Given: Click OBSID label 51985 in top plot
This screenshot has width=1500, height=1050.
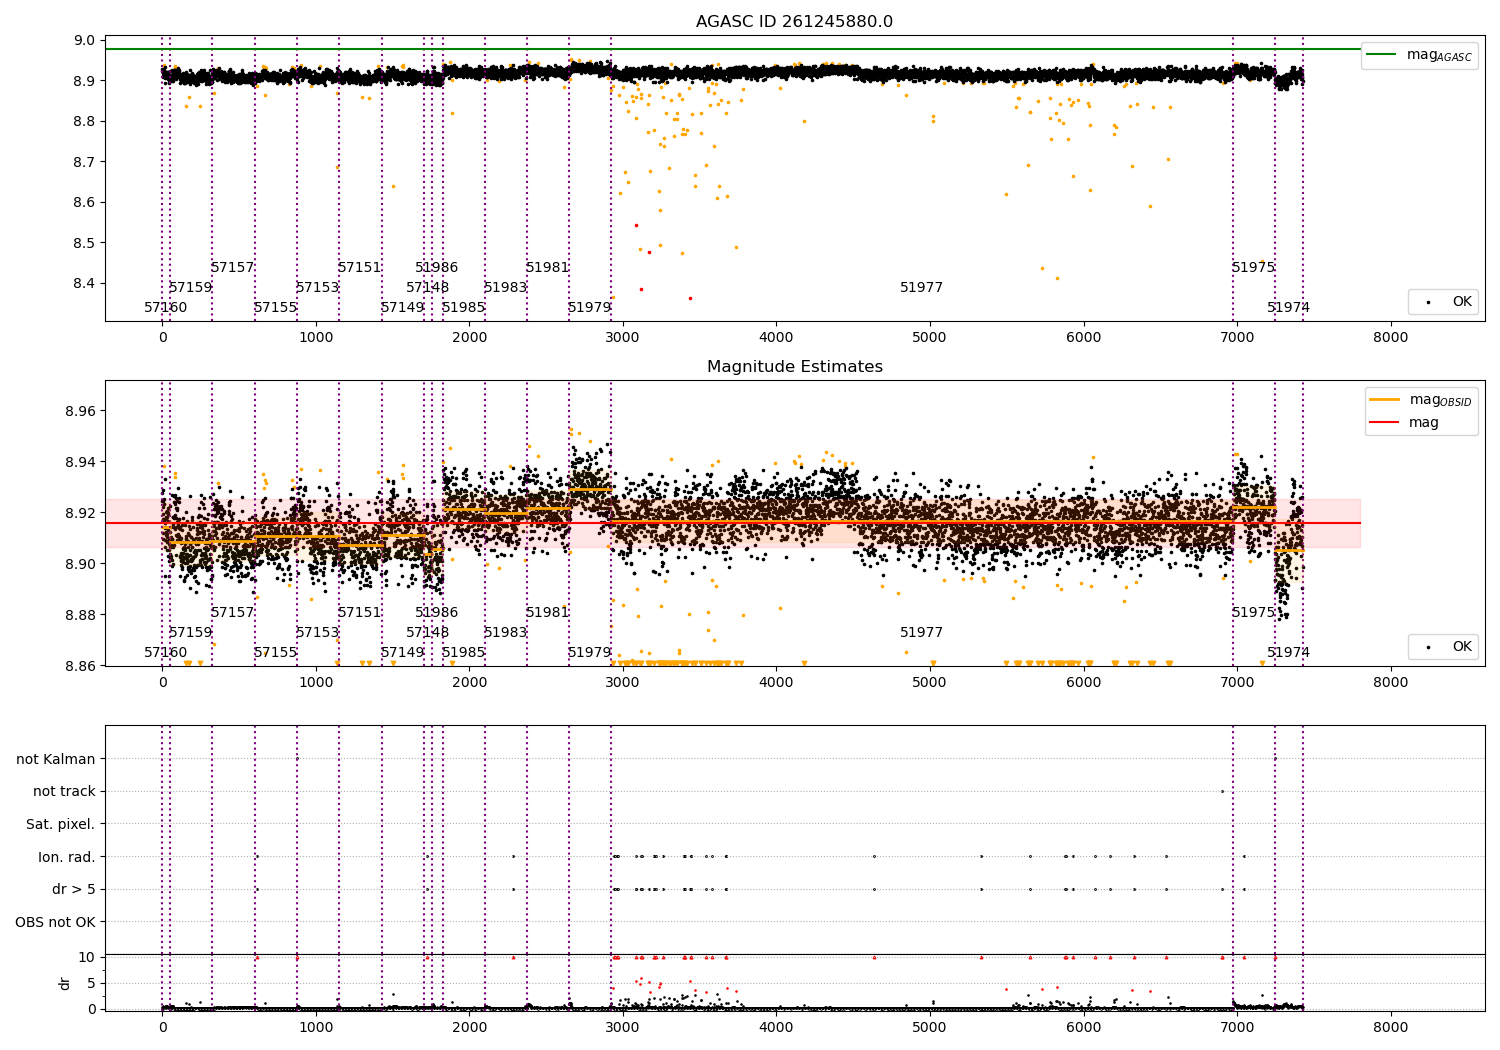Looking at the screenshot, I should [463, 307].
